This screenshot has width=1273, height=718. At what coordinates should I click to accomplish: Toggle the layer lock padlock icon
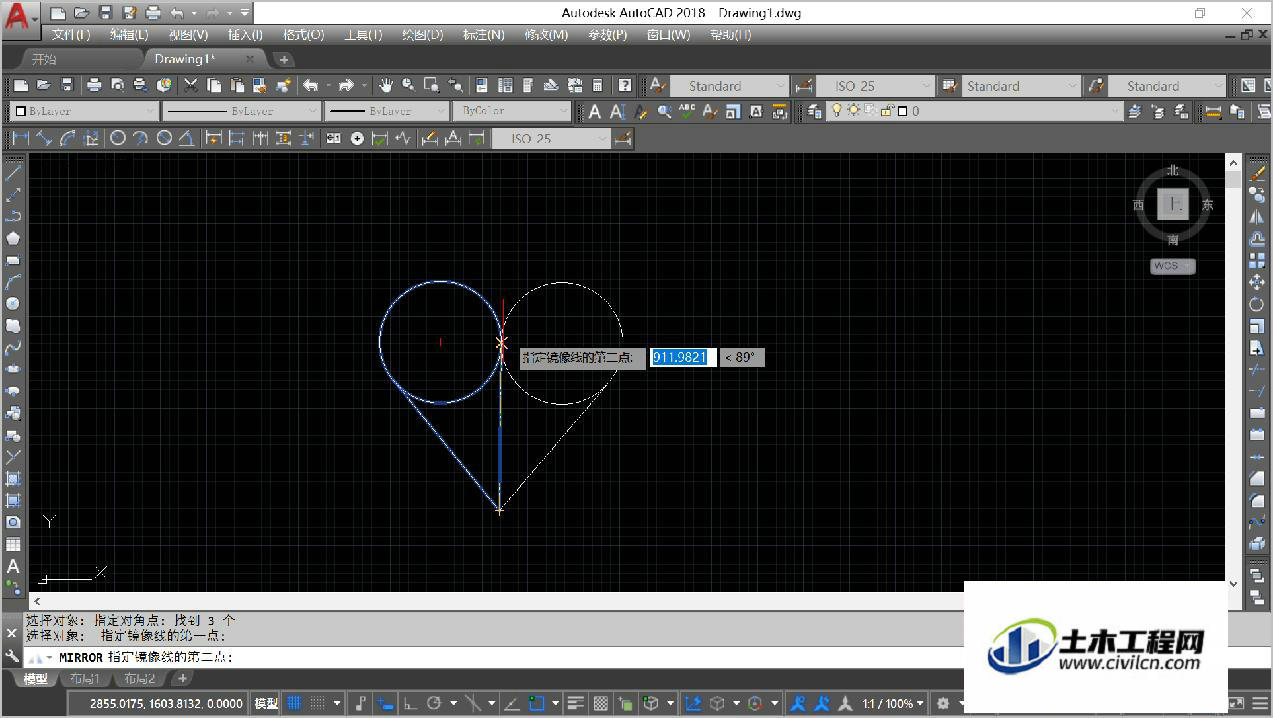[885, 111]
